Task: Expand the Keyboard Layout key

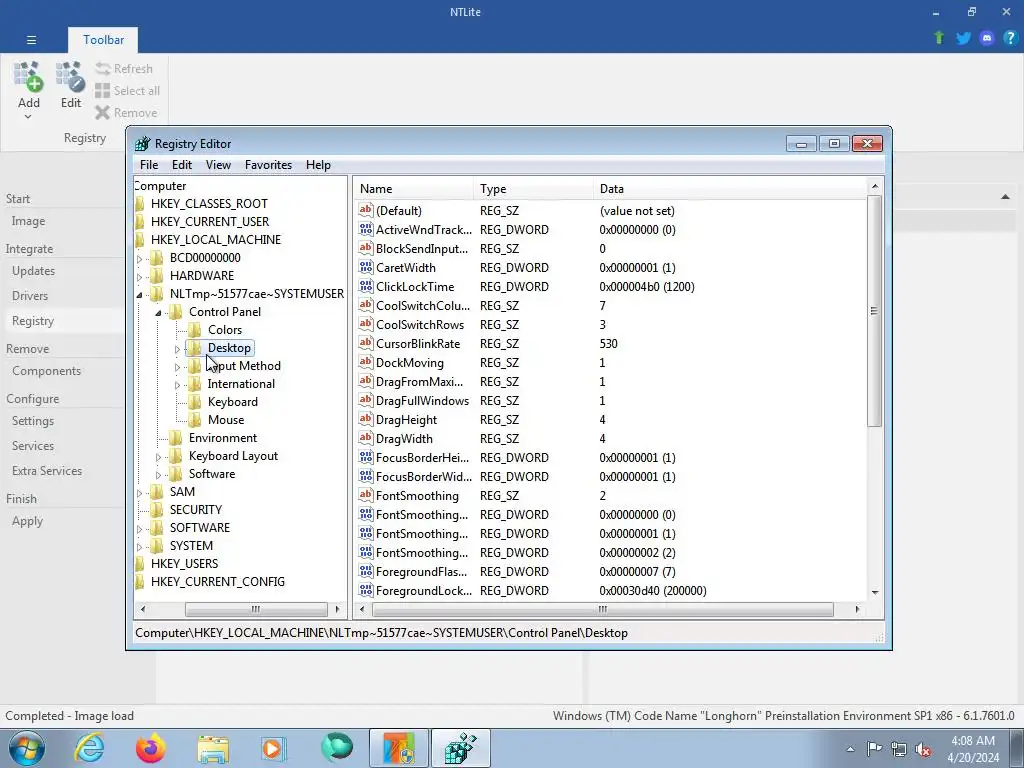Action: tap(158, 457)
